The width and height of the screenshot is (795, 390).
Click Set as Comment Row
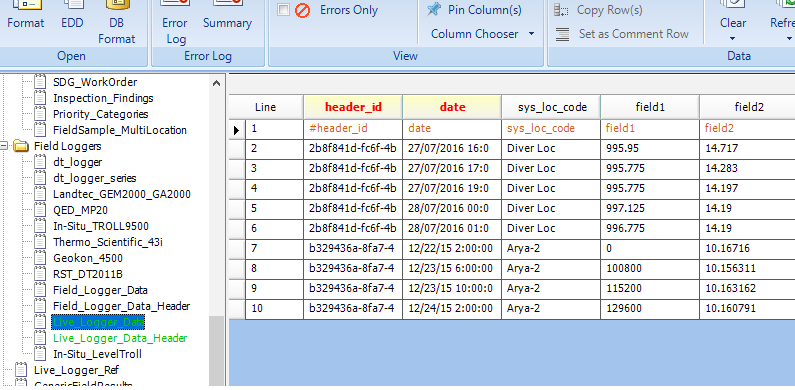pyautogui.click(x=622, y=34)
